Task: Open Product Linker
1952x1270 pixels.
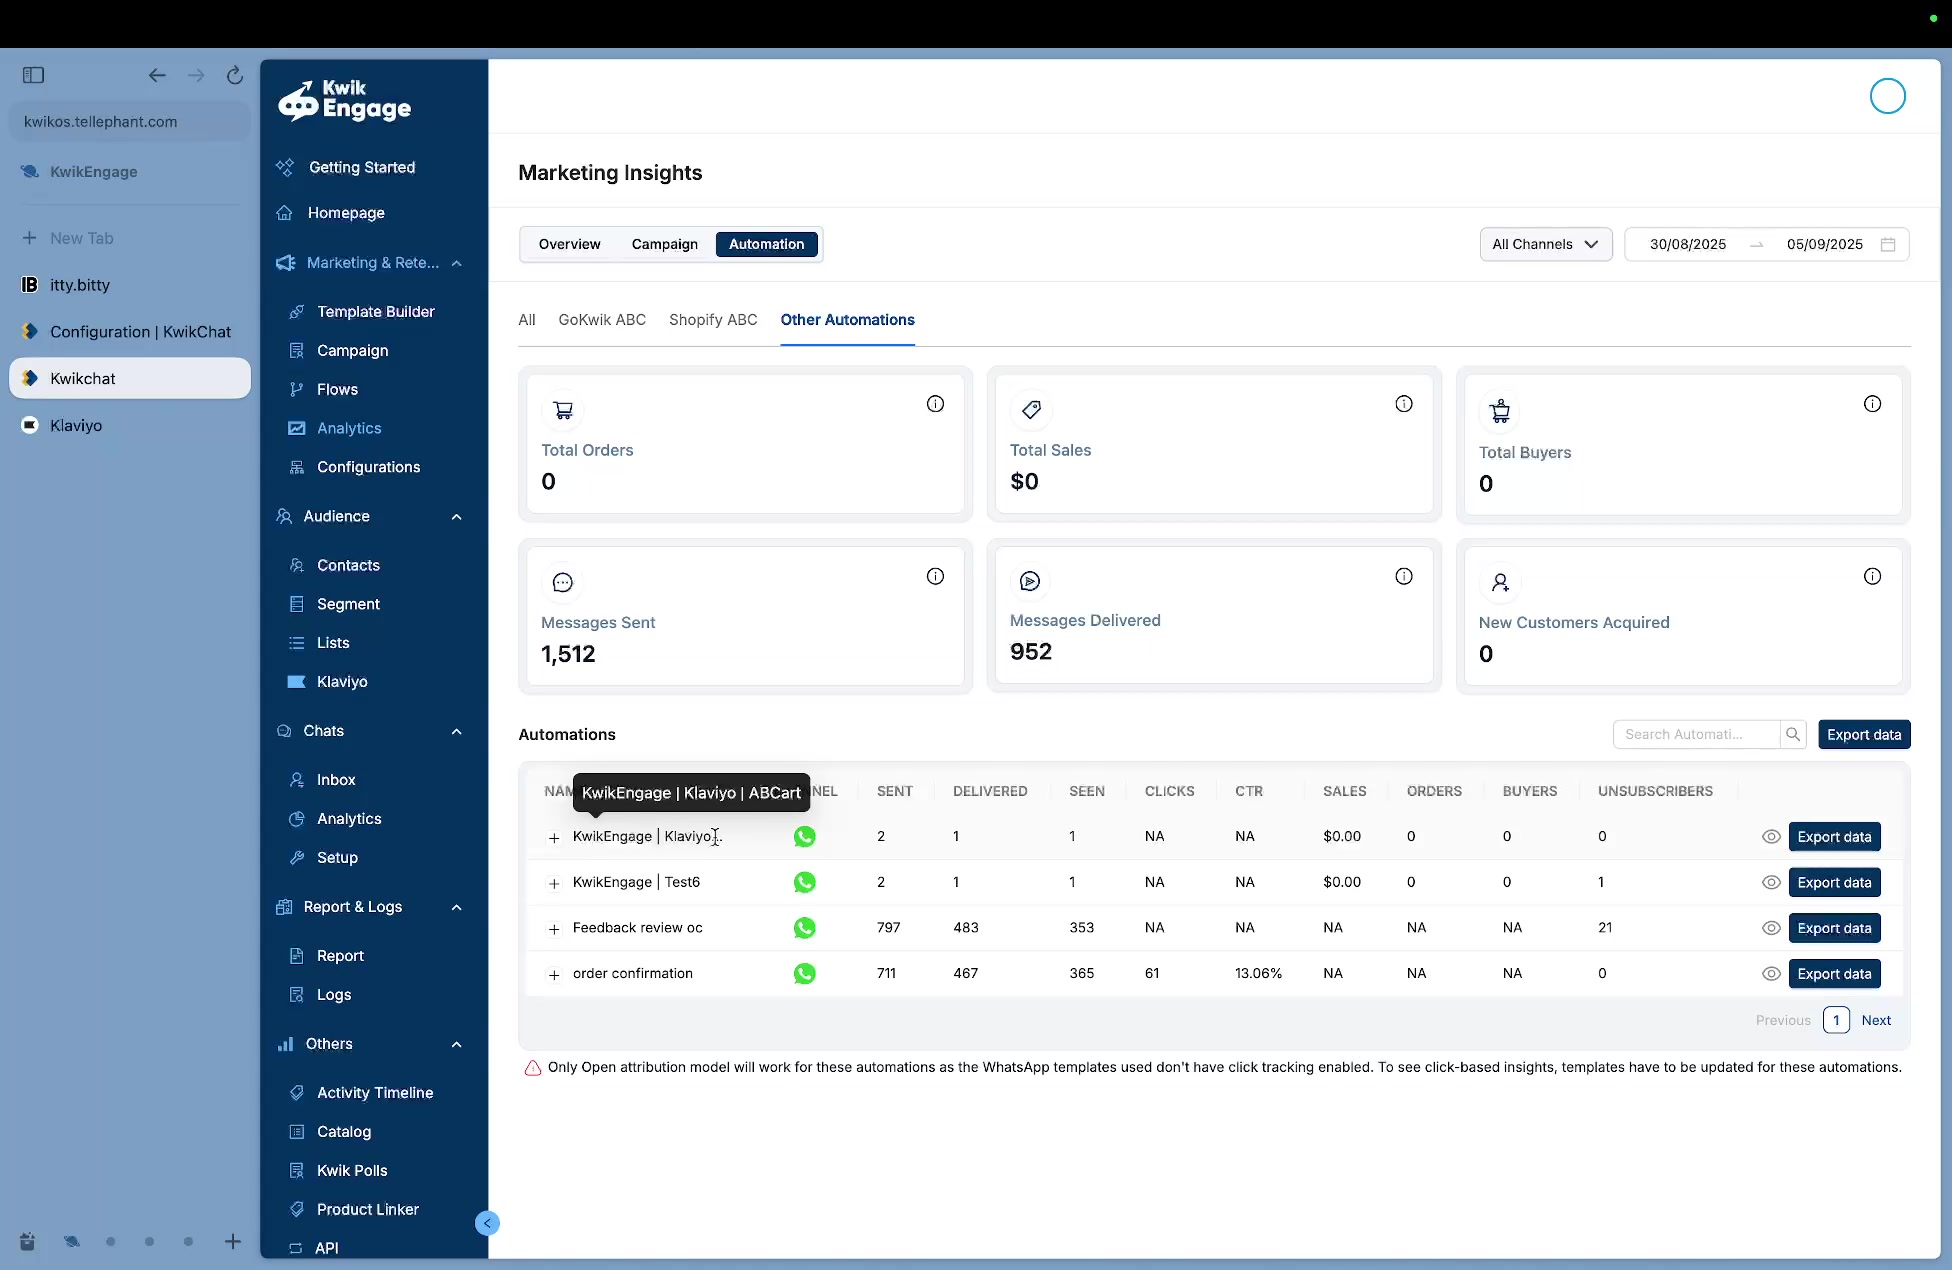Action: pos(368,1210)
